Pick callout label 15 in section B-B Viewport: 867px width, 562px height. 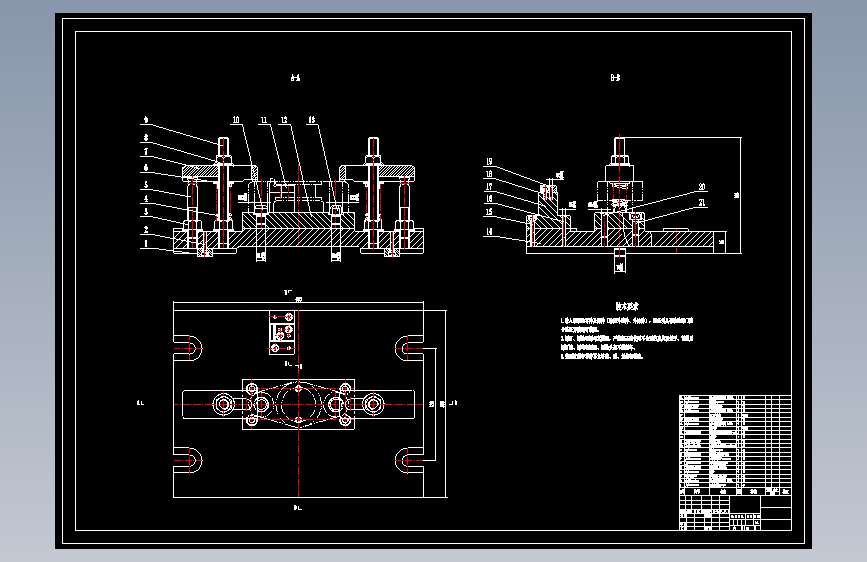489,212
